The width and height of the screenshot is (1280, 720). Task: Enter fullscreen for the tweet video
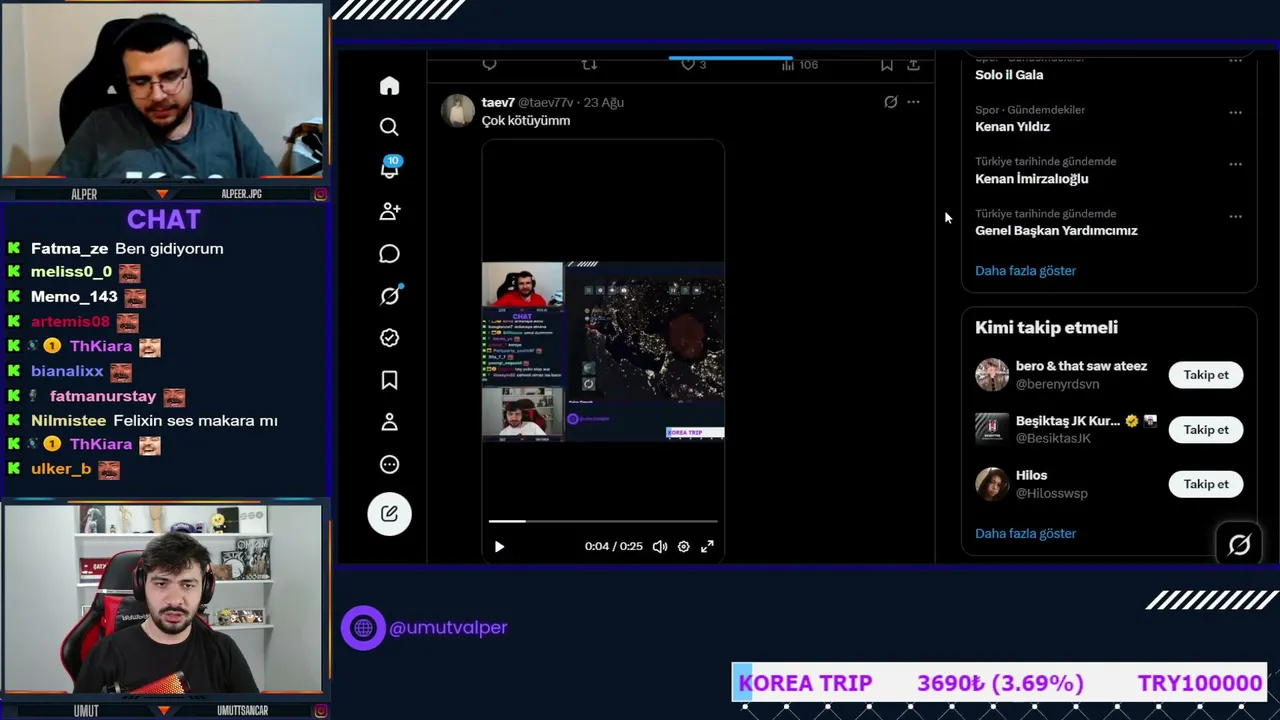[707, 547]
